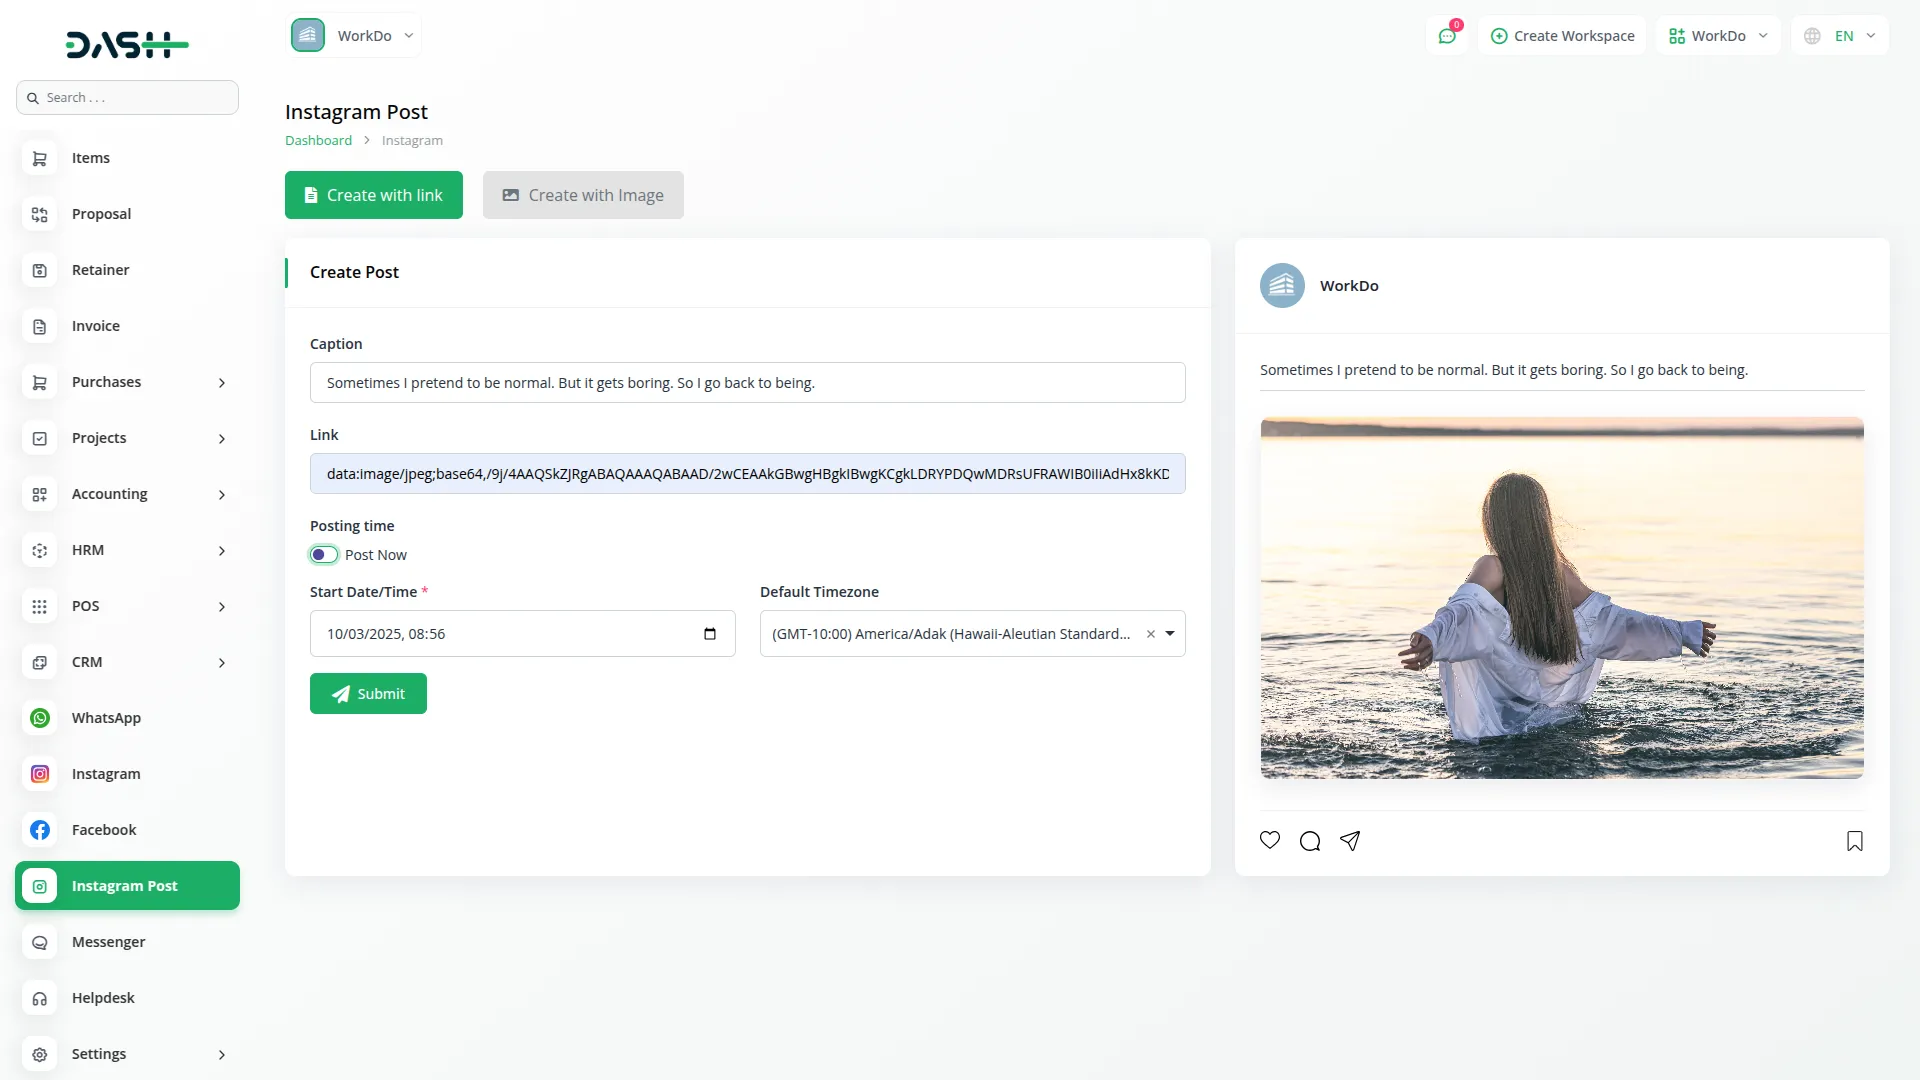Toggle the Post Now switch
Viewport: 1920px width, 1080px height.
(x=323, y=555)
